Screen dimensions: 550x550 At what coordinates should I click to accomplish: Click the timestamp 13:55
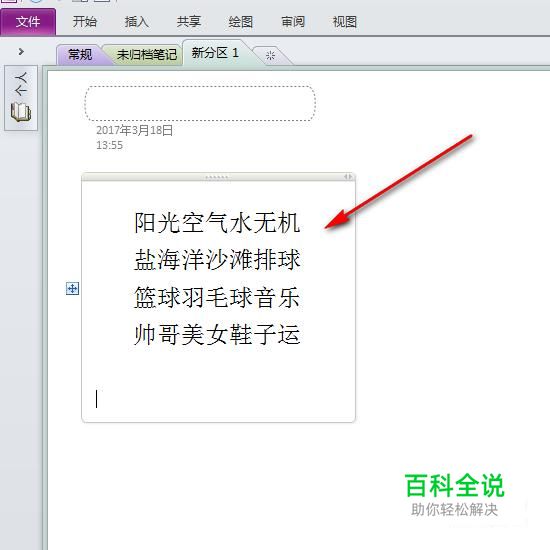pos(109,145)
